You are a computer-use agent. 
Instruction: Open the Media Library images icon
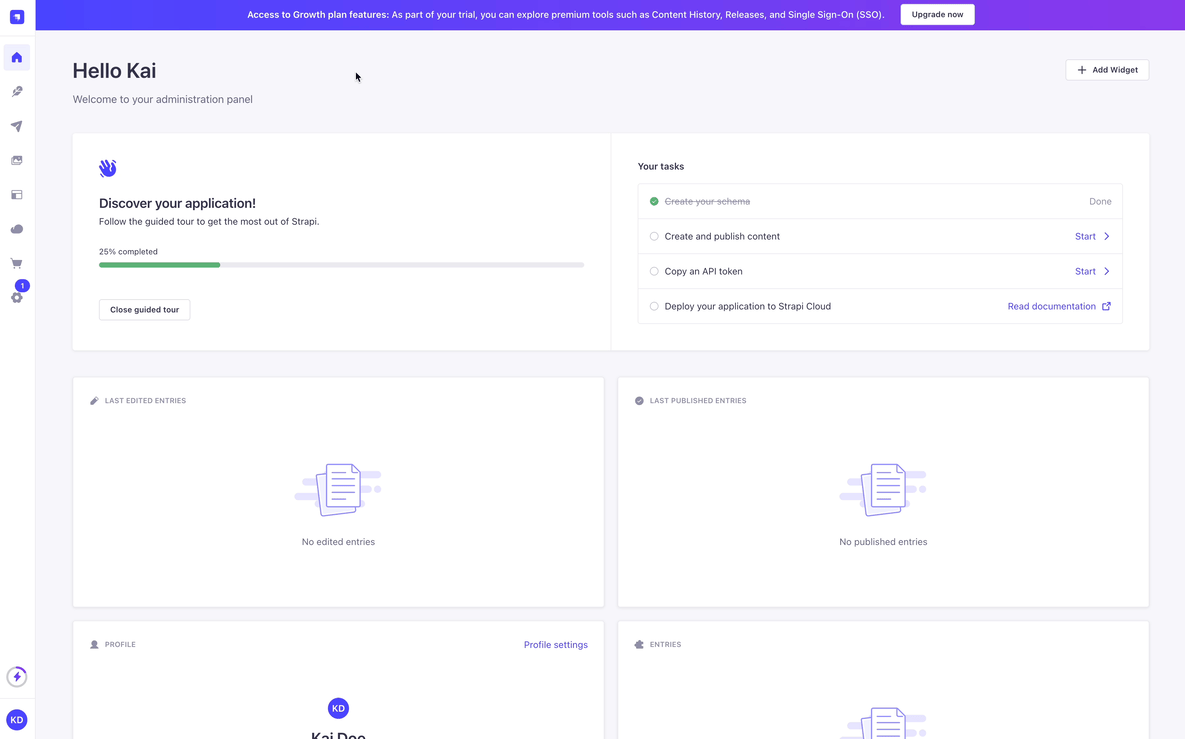[16, 160]
